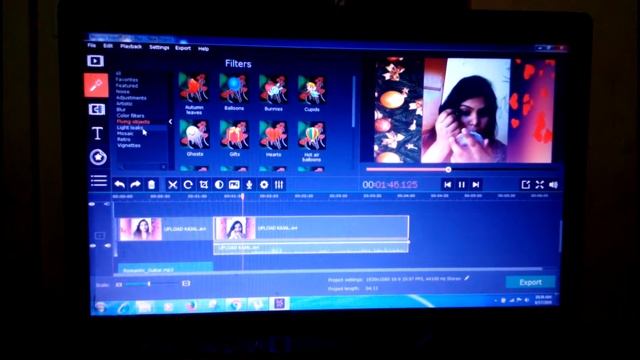Select the Romantic_Guitar audio clip
Image resolution: width=640 pixels, height=360 pixels.
coord(165,268)
